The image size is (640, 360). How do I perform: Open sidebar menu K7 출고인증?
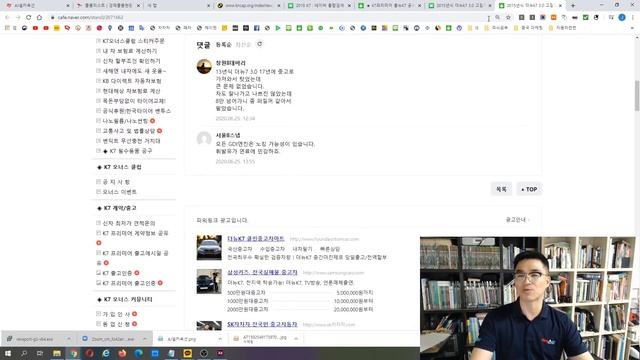tap(118, 273)
